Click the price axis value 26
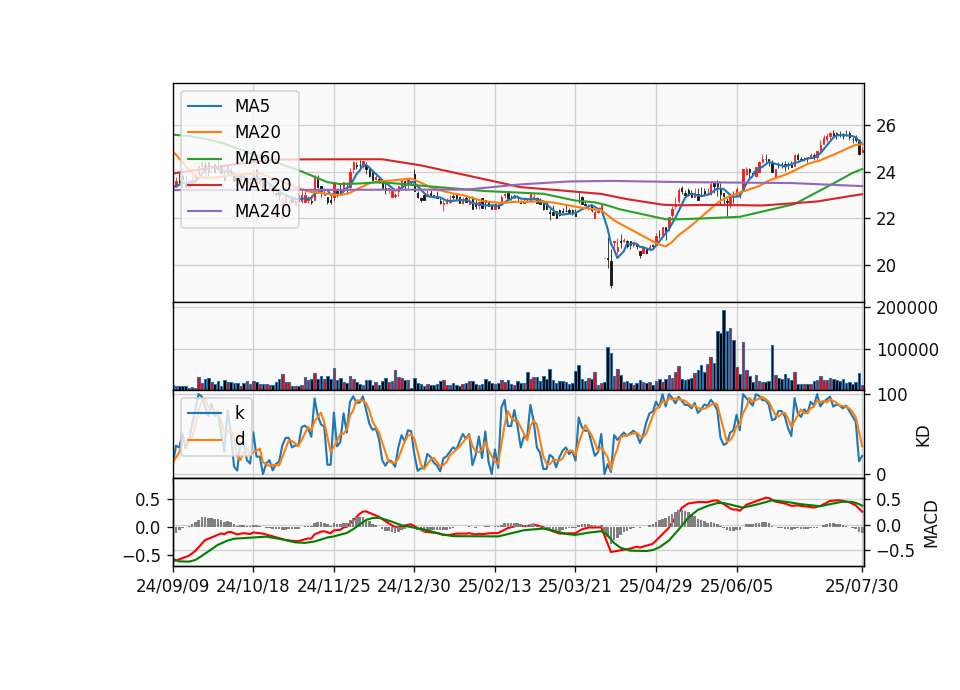Viewport: 960px width, 690px height. (x=886, y=126)
